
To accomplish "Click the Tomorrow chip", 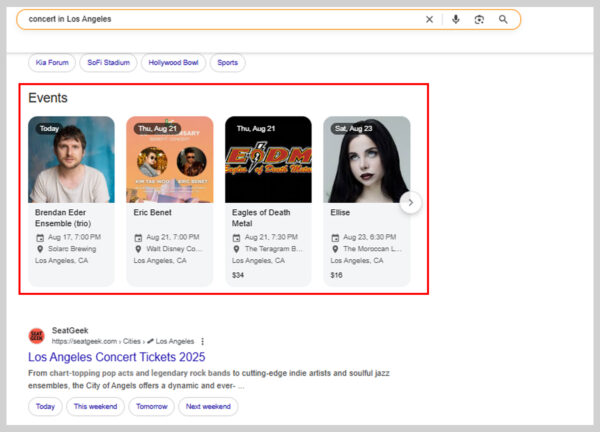I will point(150,407).
